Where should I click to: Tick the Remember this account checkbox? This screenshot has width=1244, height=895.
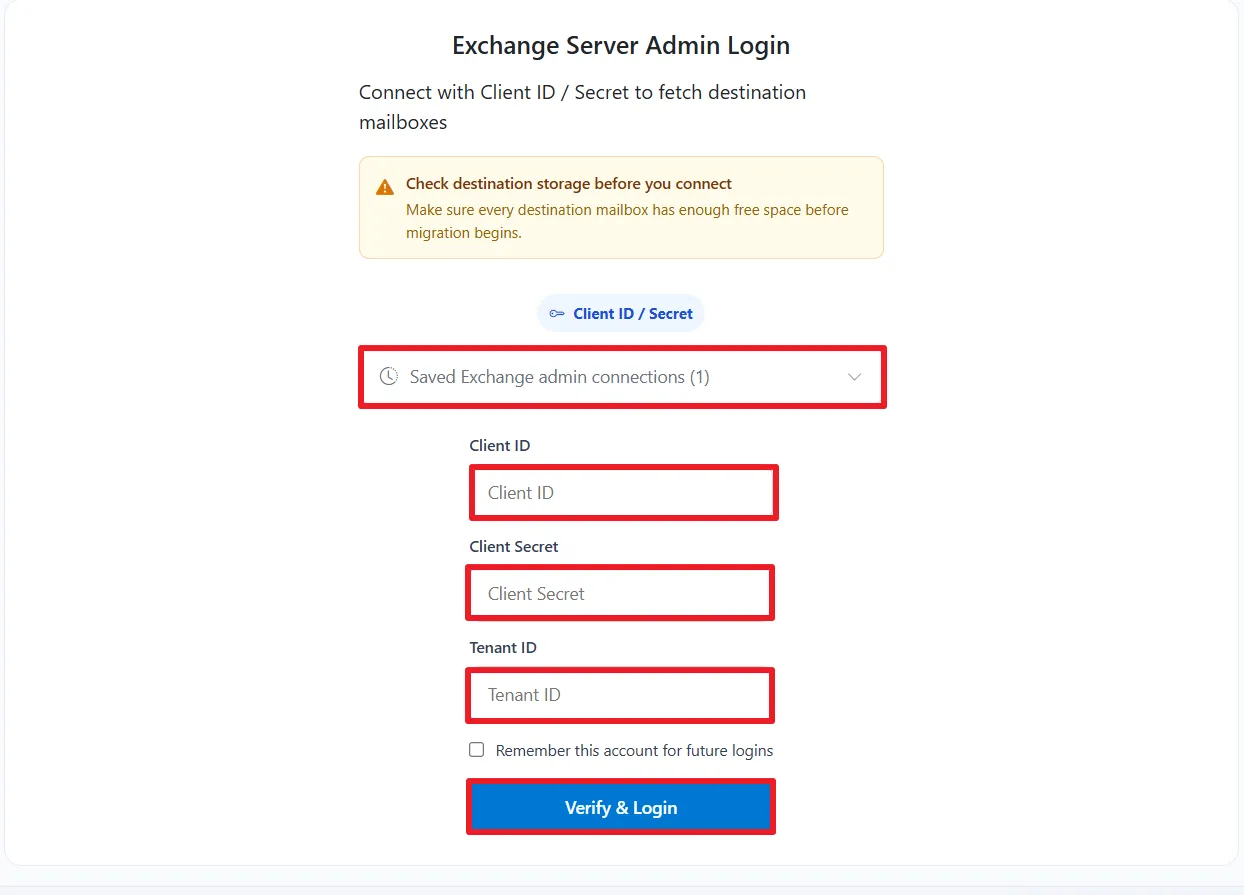pyautogui.click(x=477, y=750)
